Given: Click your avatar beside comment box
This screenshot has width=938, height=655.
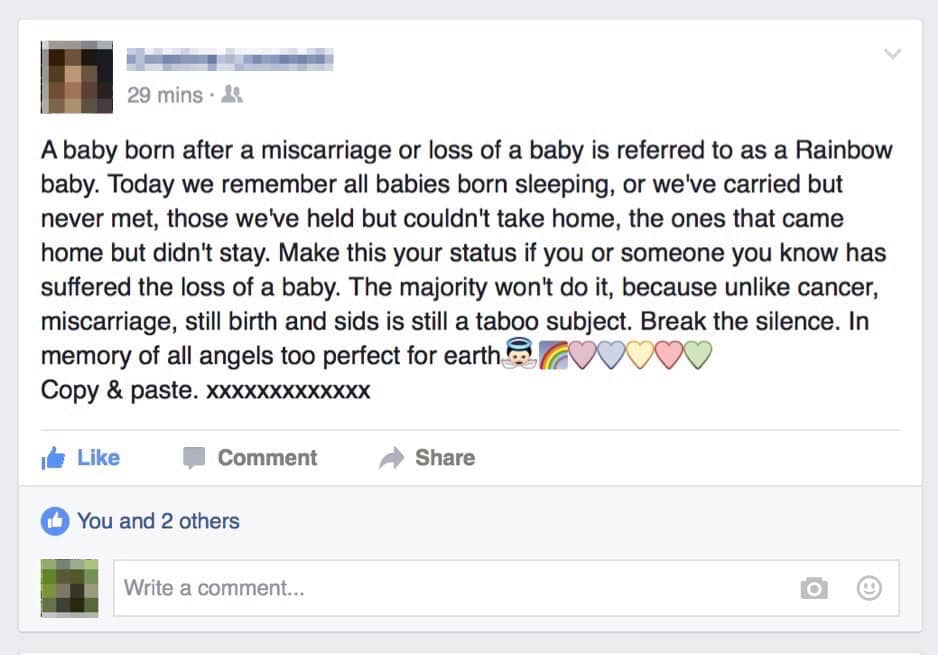Looking at the screenshot, I should click(71, 588).
